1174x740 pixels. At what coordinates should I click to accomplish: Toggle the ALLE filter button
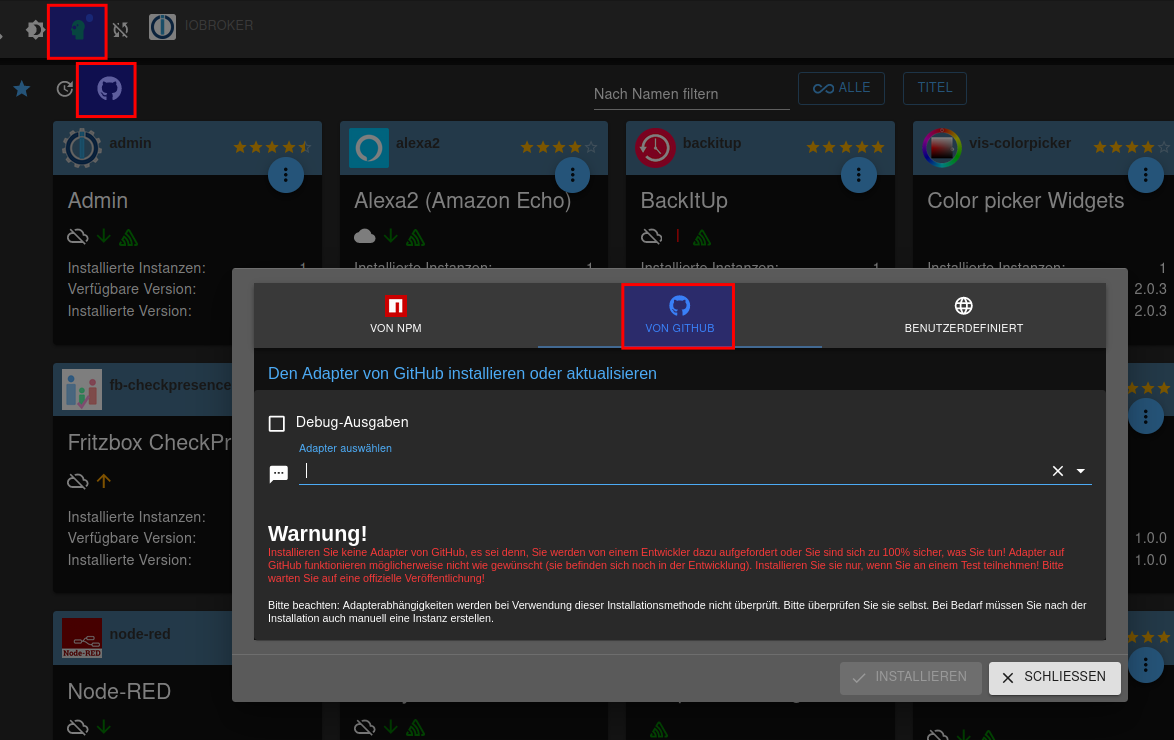[x=842, y=88]
